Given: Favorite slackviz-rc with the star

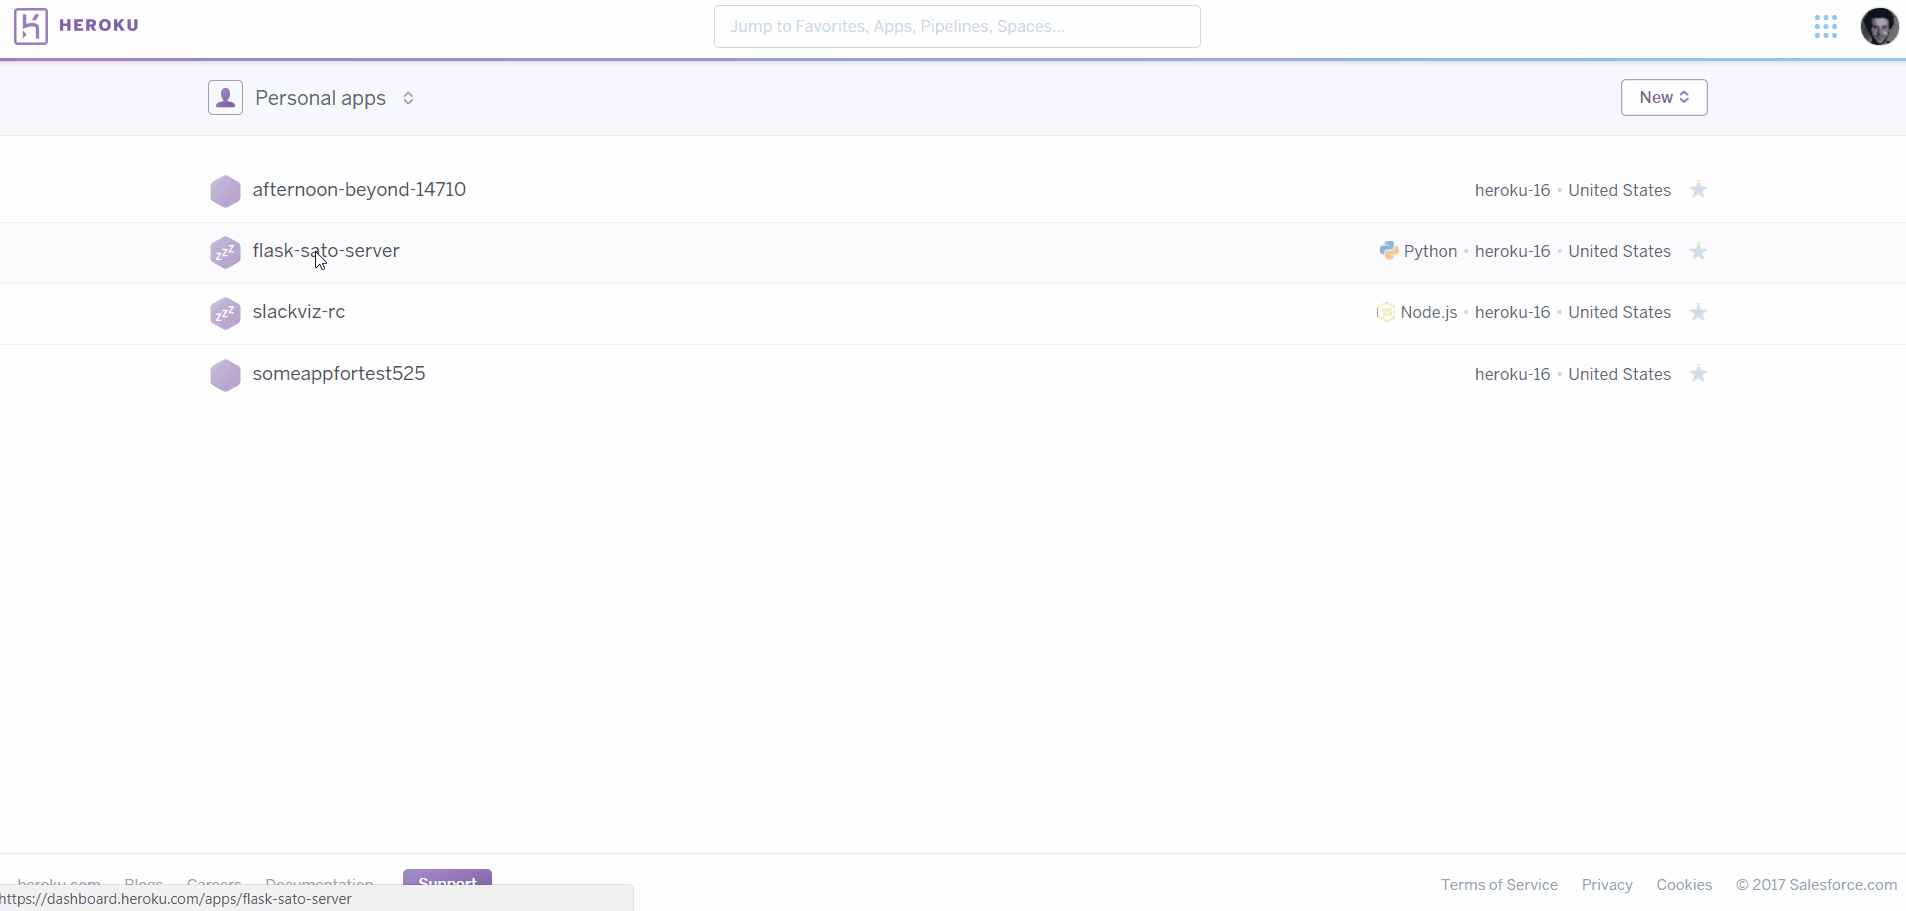Looking at the screenshot, I should point(1698,312).
